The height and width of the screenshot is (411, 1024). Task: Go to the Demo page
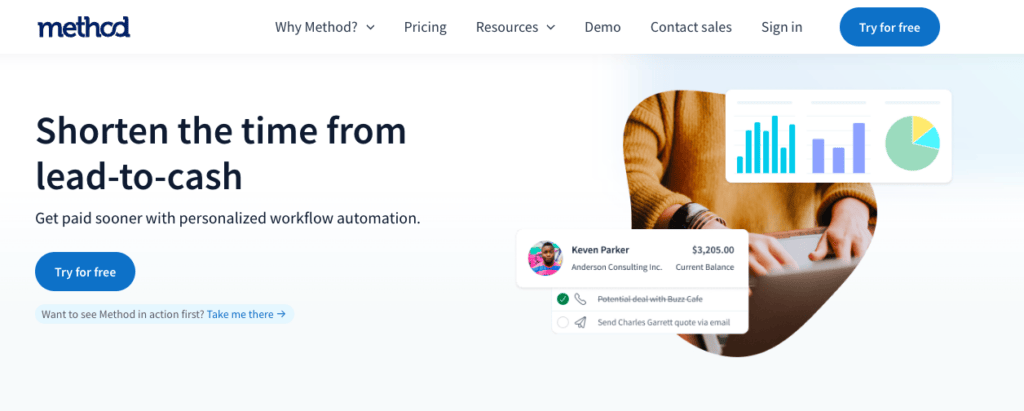[x=603, y=27]
